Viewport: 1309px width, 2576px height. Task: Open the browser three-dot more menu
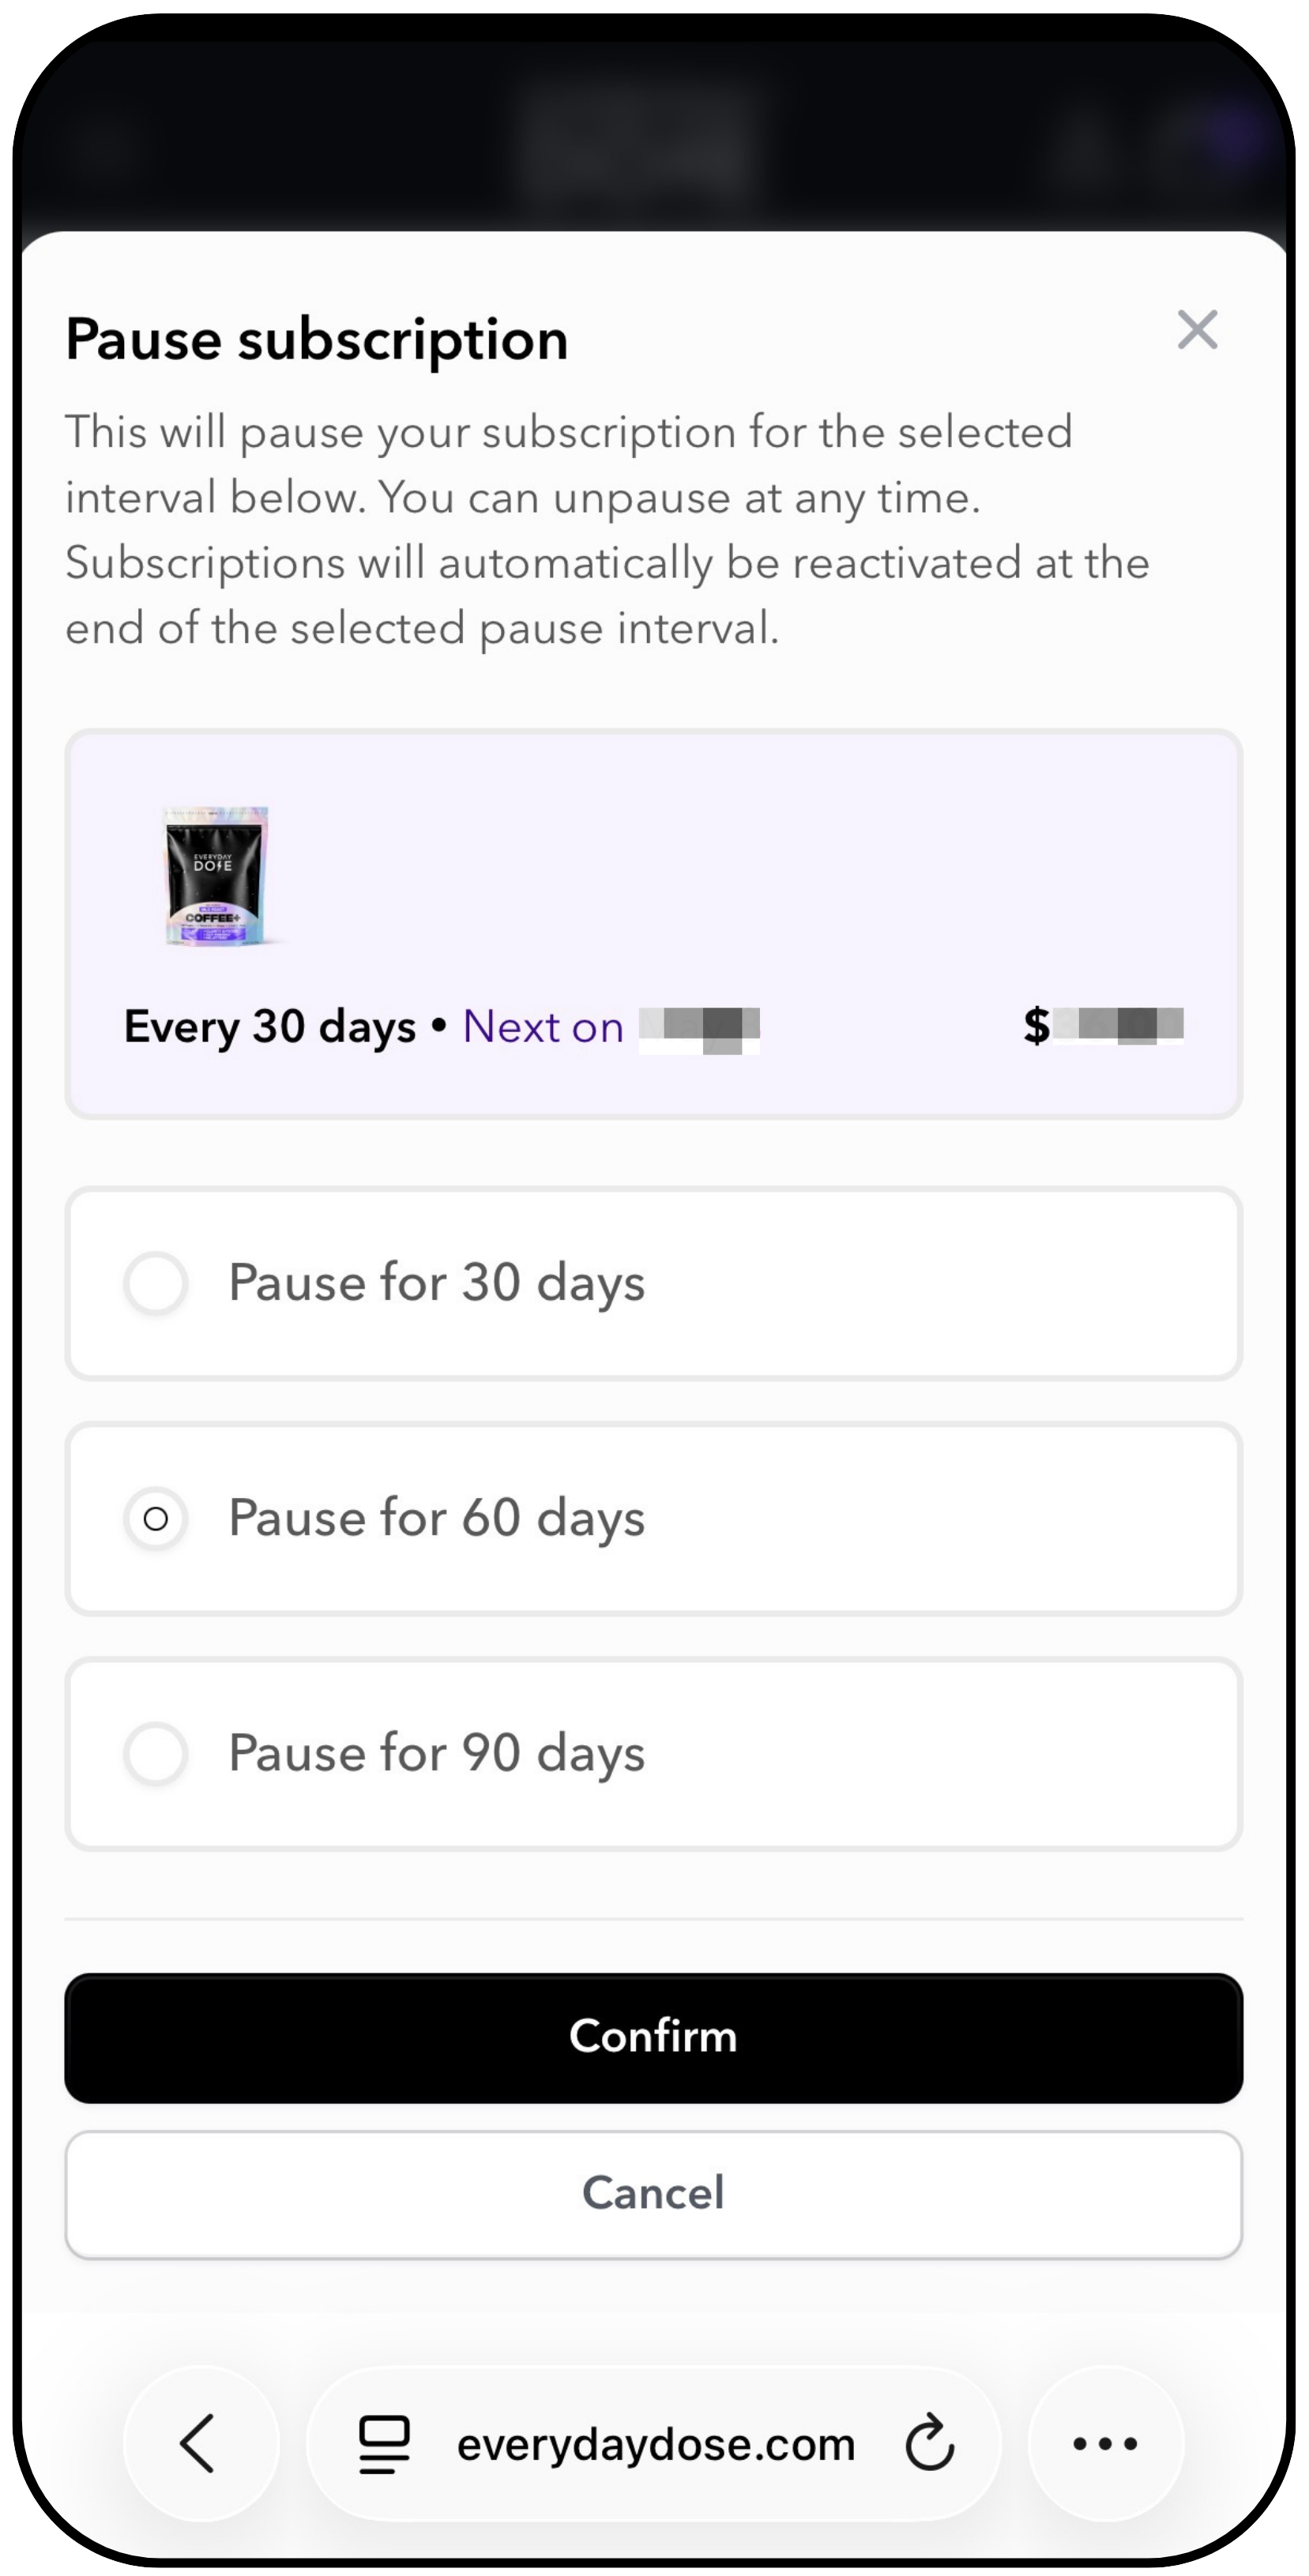(1105, 2443)
